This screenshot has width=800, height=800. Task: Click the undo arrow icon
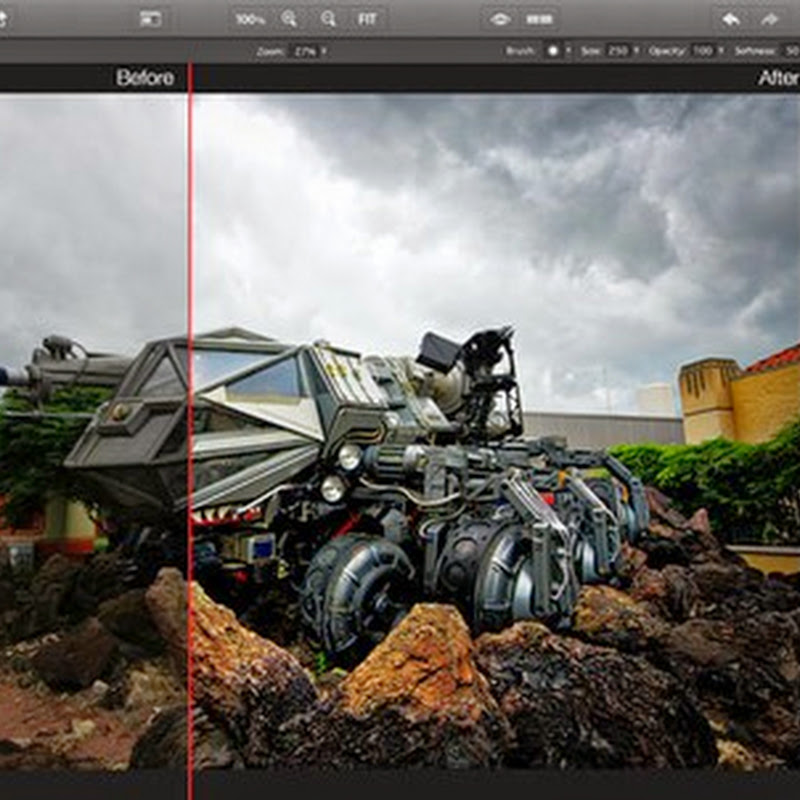731,19
